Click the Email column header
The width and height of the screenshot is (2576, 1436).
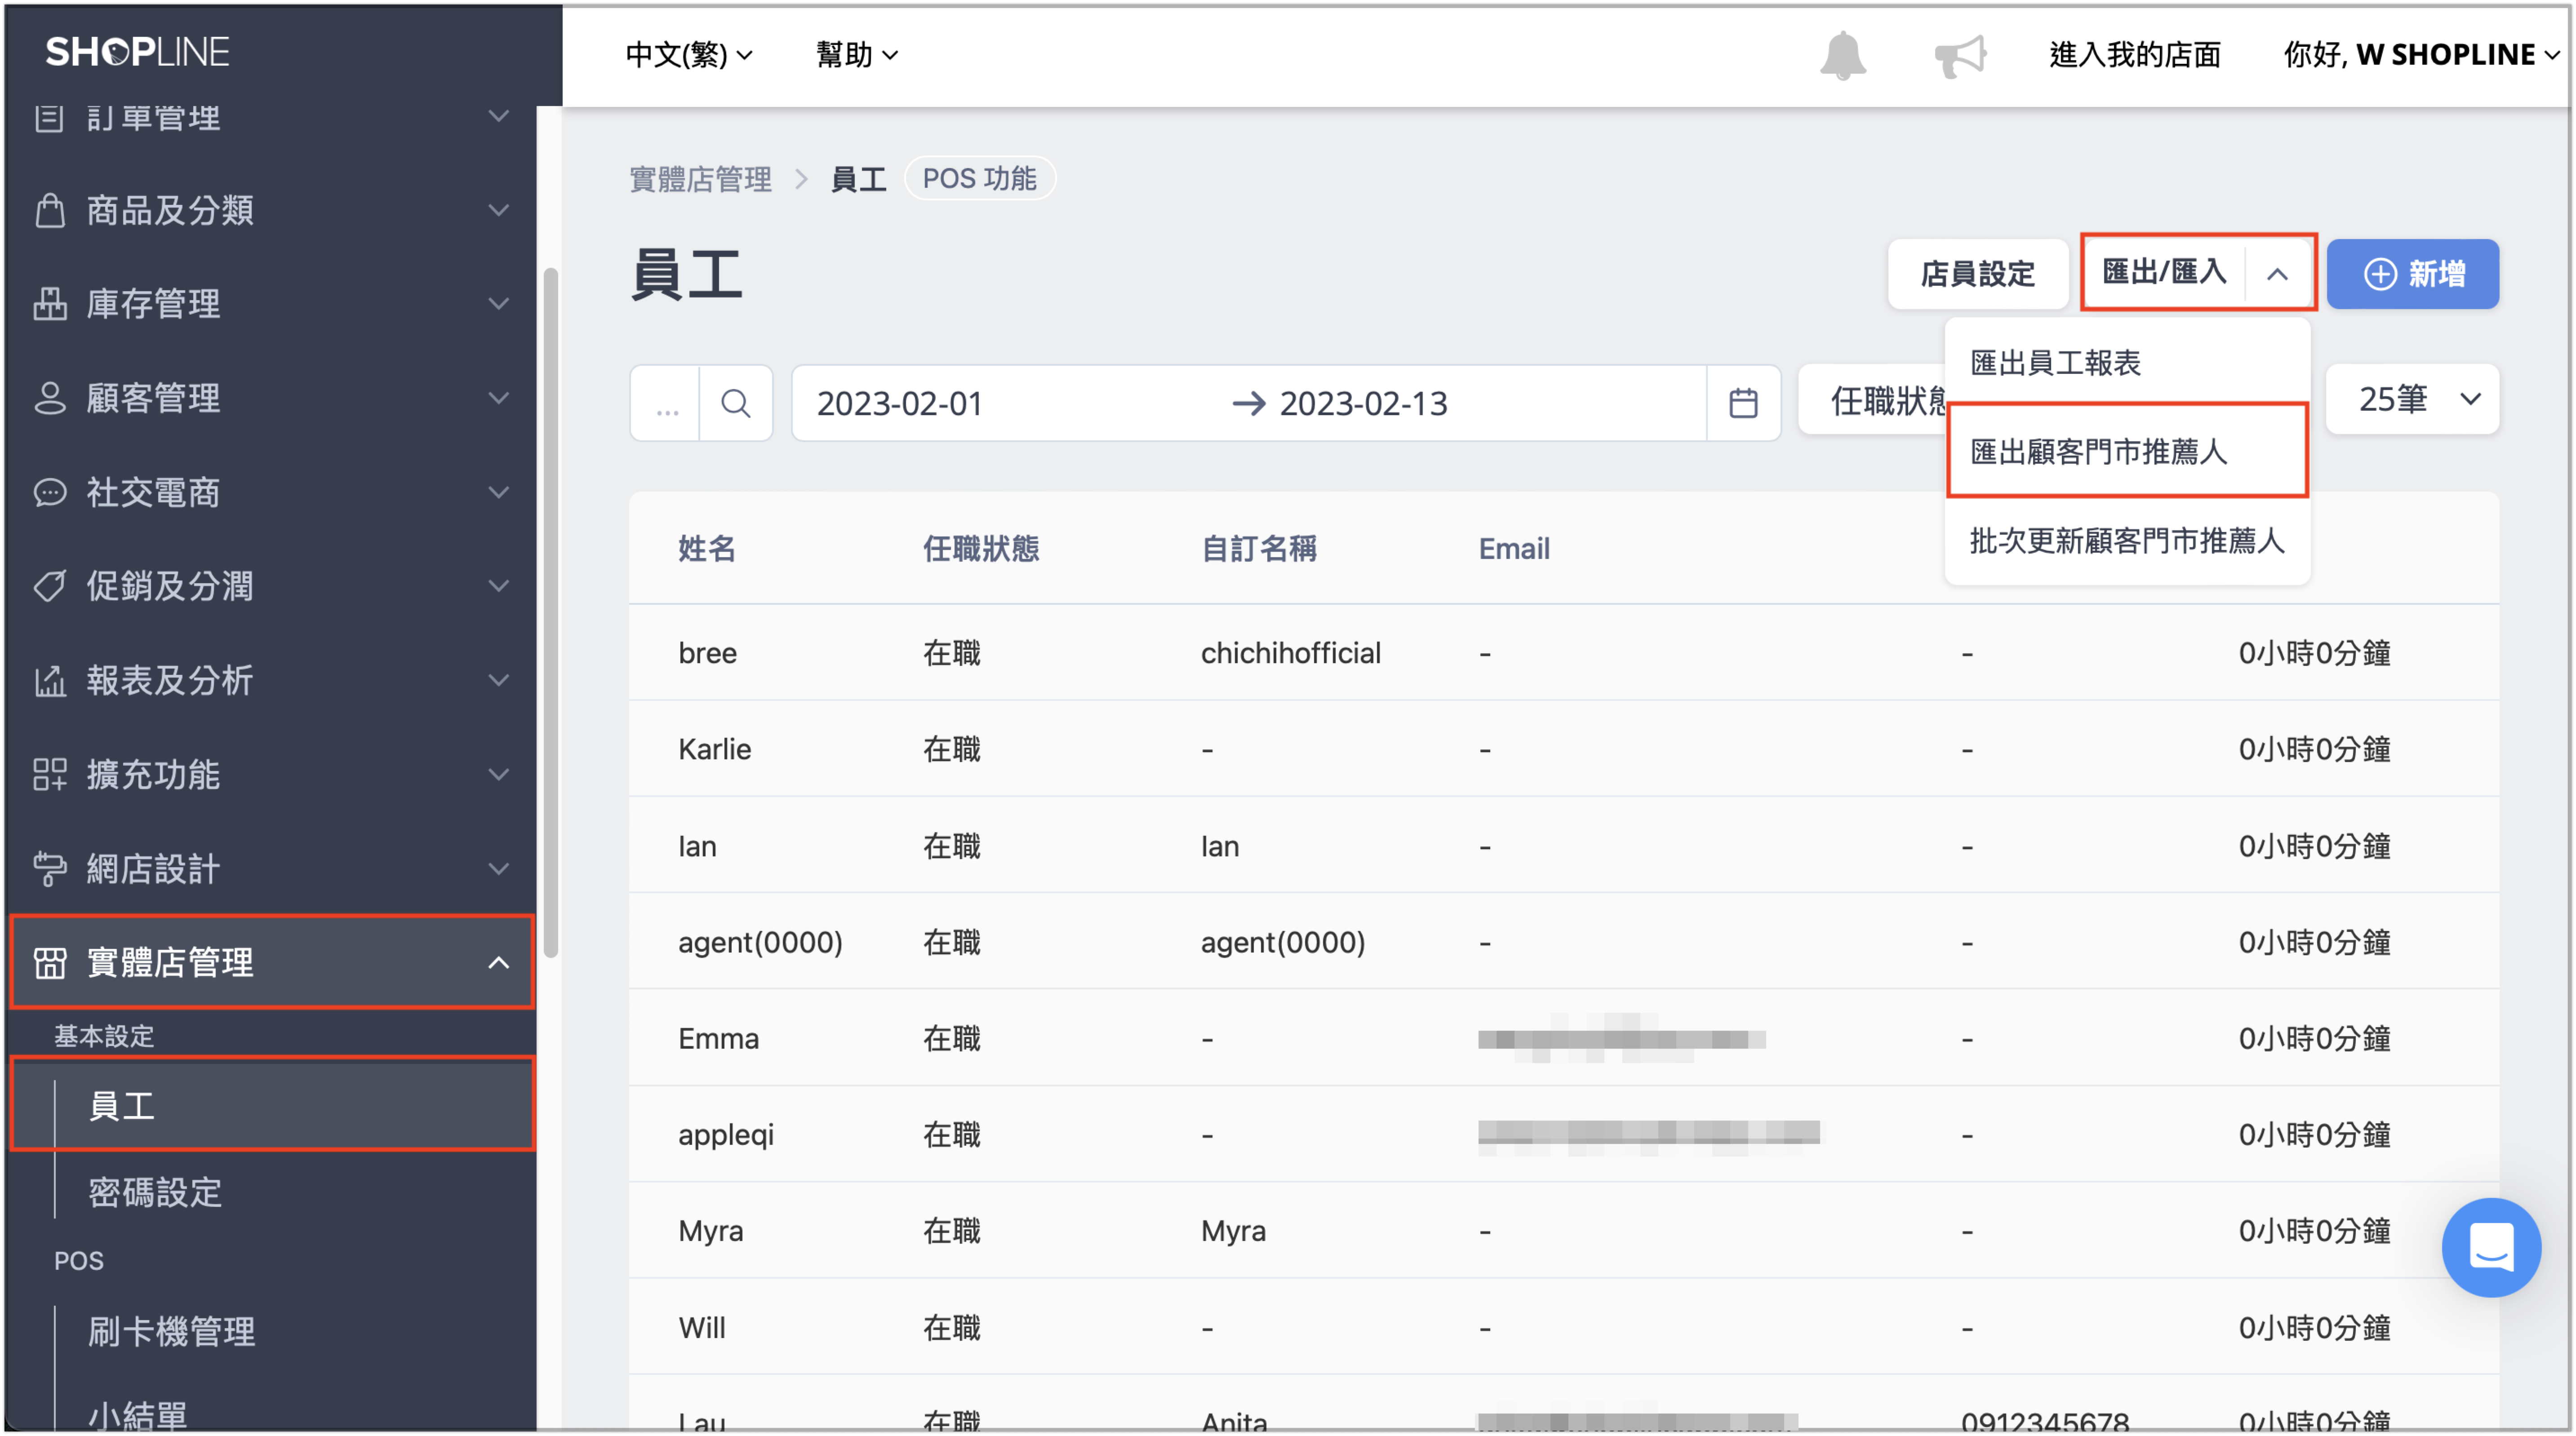click(1513, 548)
